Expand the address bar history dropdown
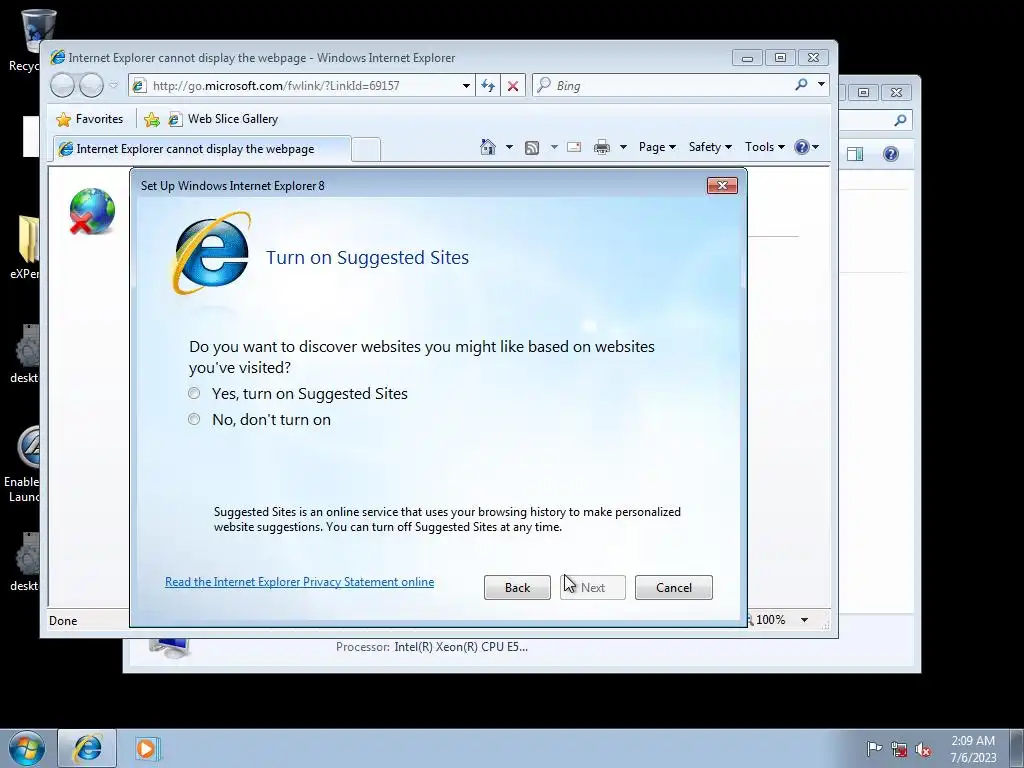 coord(466,86)
